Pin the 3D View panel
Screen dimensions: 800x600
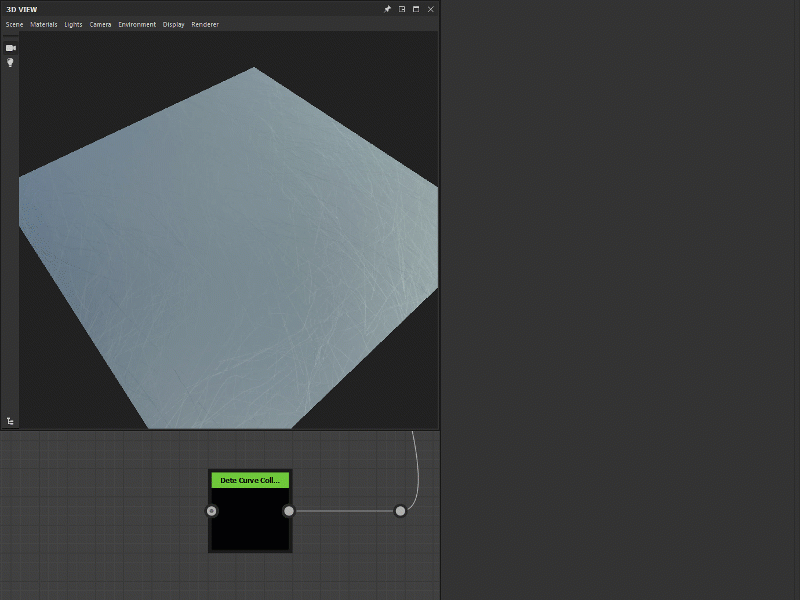click(x=387, y=8)
